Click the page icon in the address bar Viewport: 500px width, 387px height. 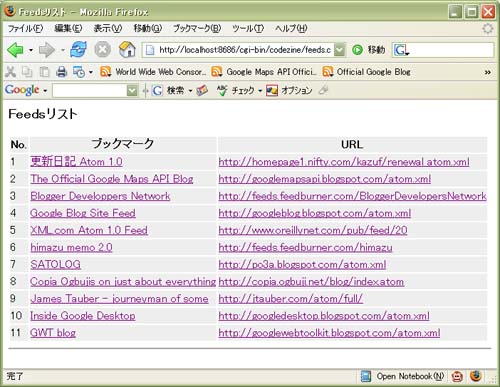click(x=150, y=50)
